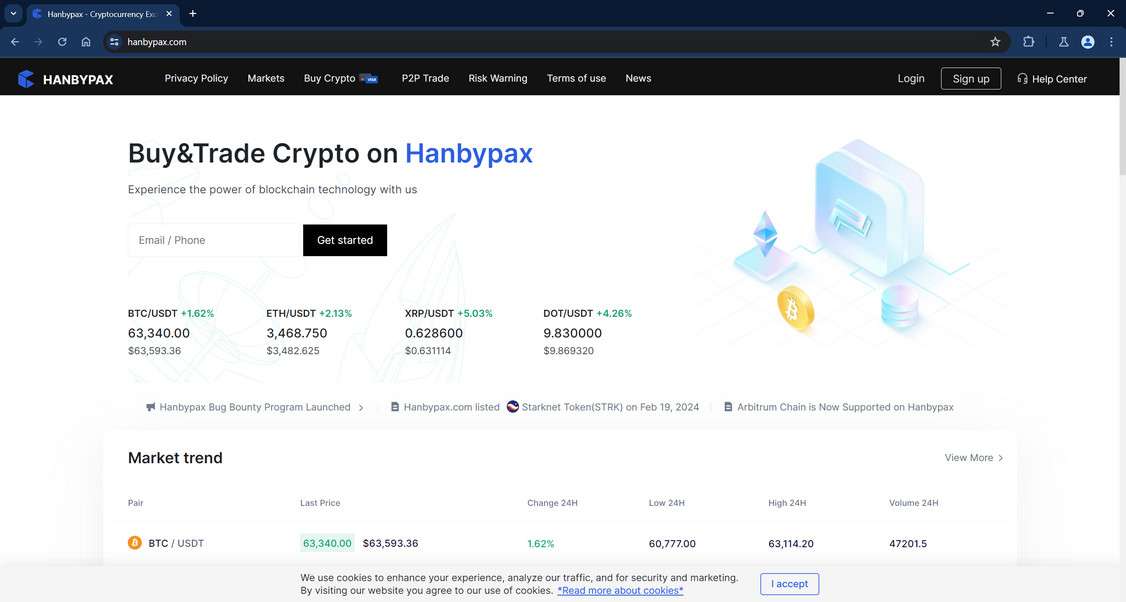Click the Bitcoin icon in BTC / USDT row
1126x602 pixels.
coord(134,543)
